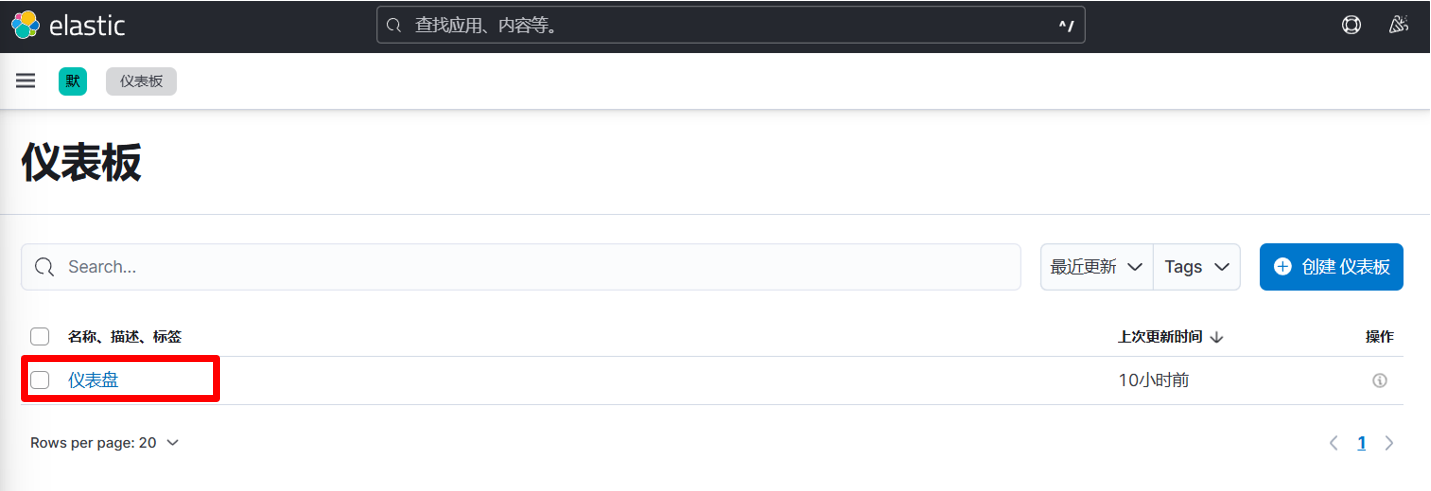Expand the Tags filter dropdown
The height and width of the screenshot is (491, 1431).
1196,267
